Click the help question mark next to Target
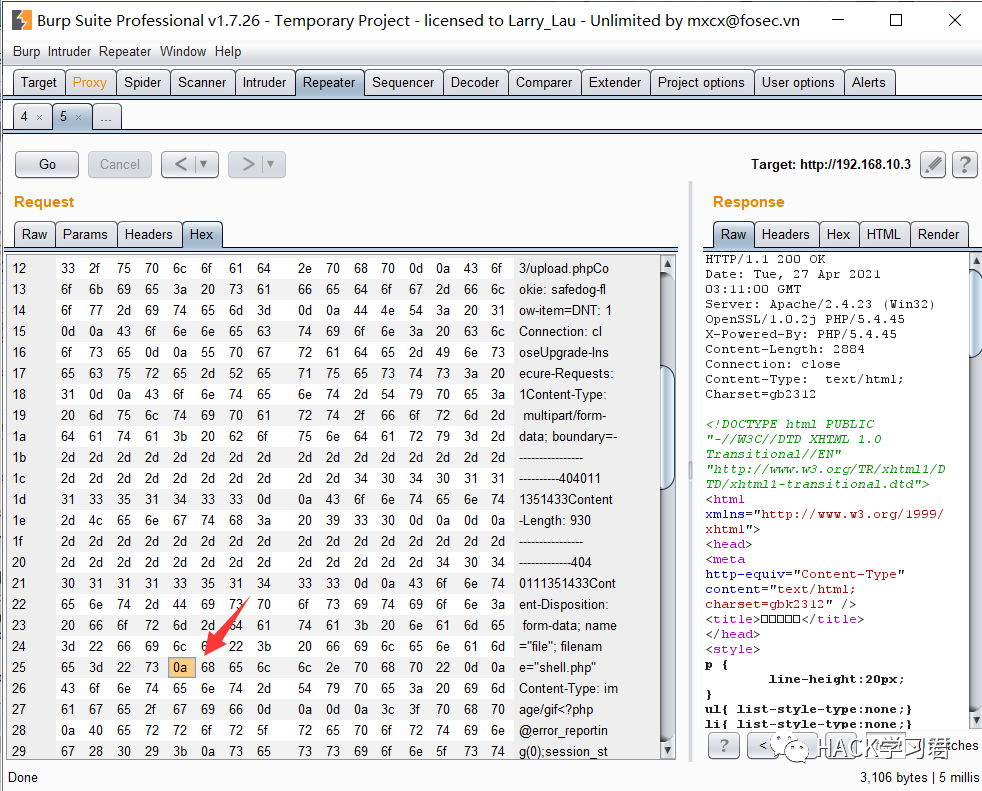982x791 pixels. click(x=965, y=165)
